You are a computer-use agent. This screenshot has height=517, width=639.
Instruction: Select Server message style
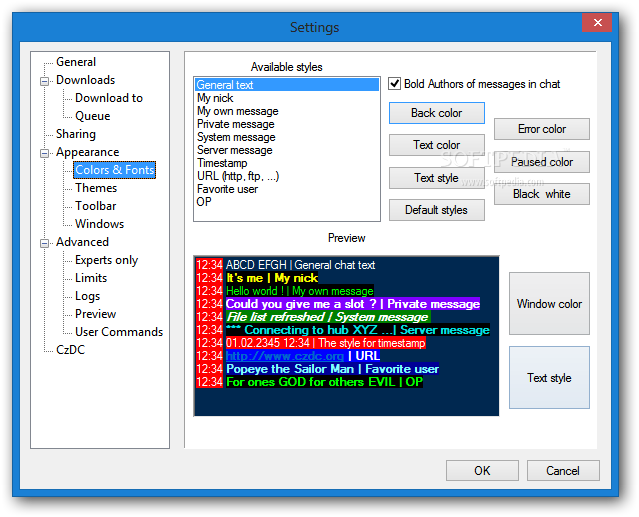[x=287, y=150]
